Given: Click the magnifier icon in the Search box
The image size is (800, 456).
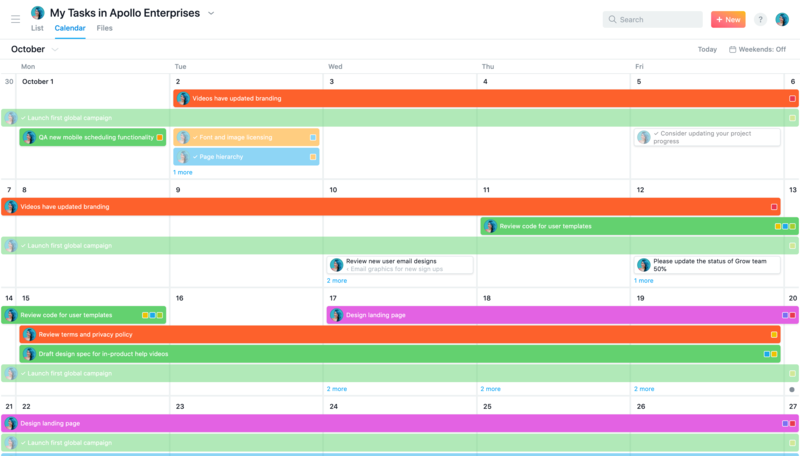Looking at the screenshot, I should click(612, 19).
